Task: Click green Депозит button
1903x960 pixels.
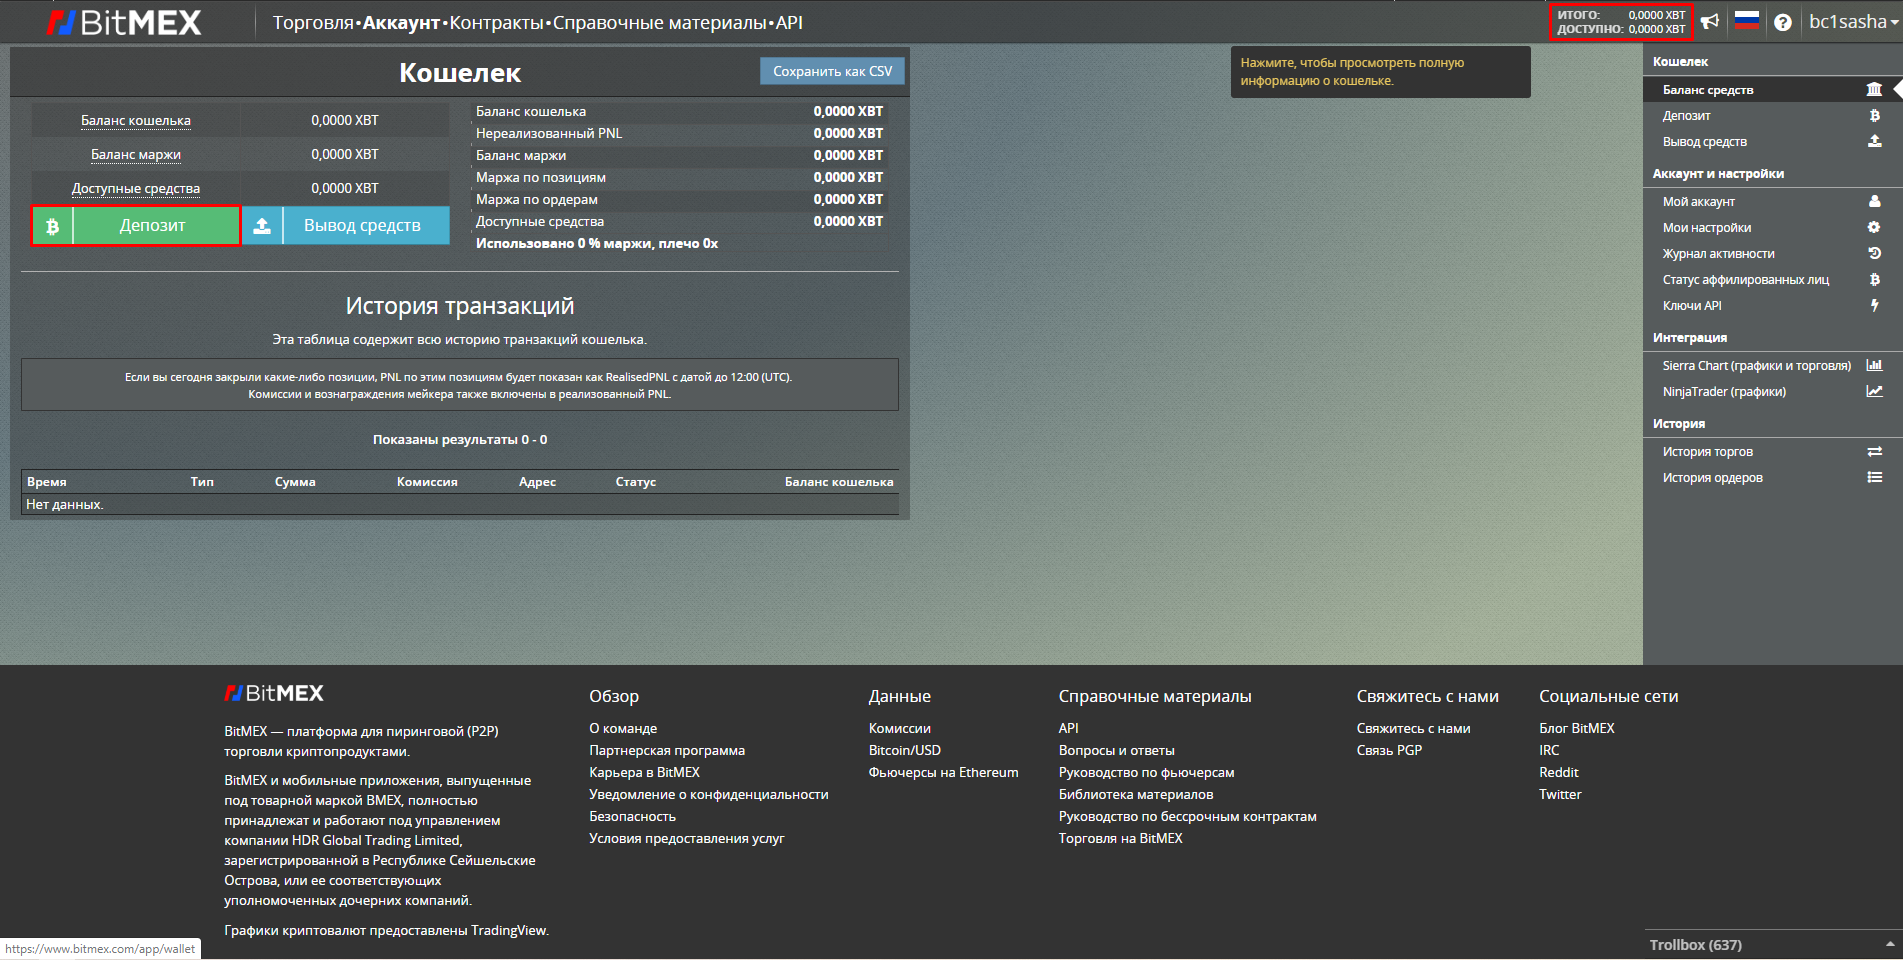Action: (x=136, y=225)
